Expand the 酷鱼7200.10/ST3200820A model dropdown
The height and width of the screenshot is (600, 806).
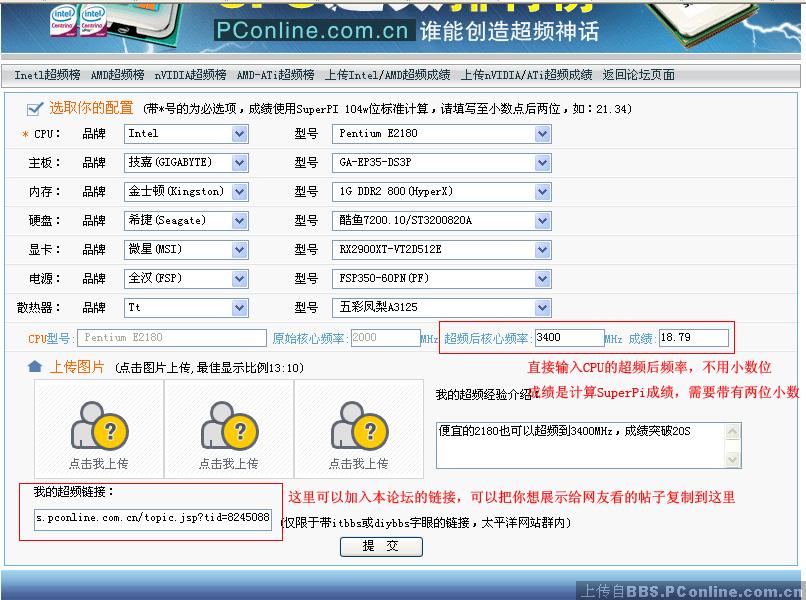(442, 221)
